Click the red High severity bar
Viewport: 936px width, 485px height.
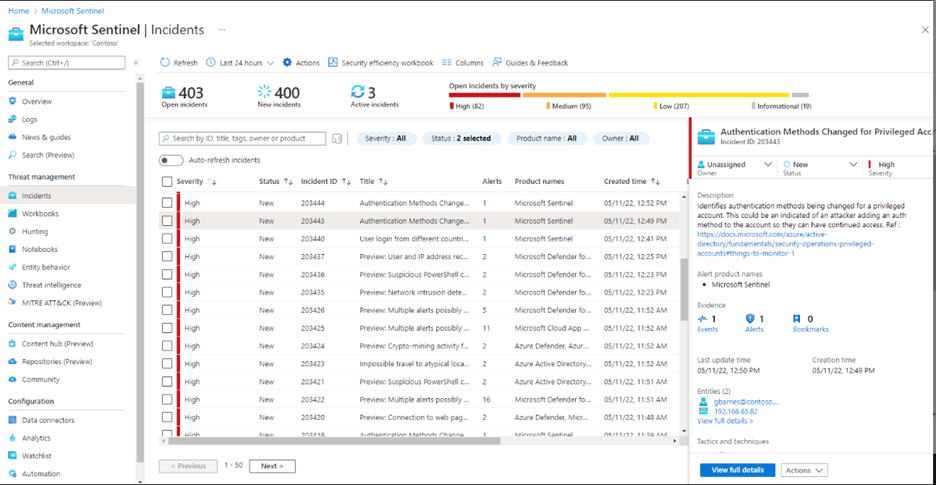pos(485,95)
